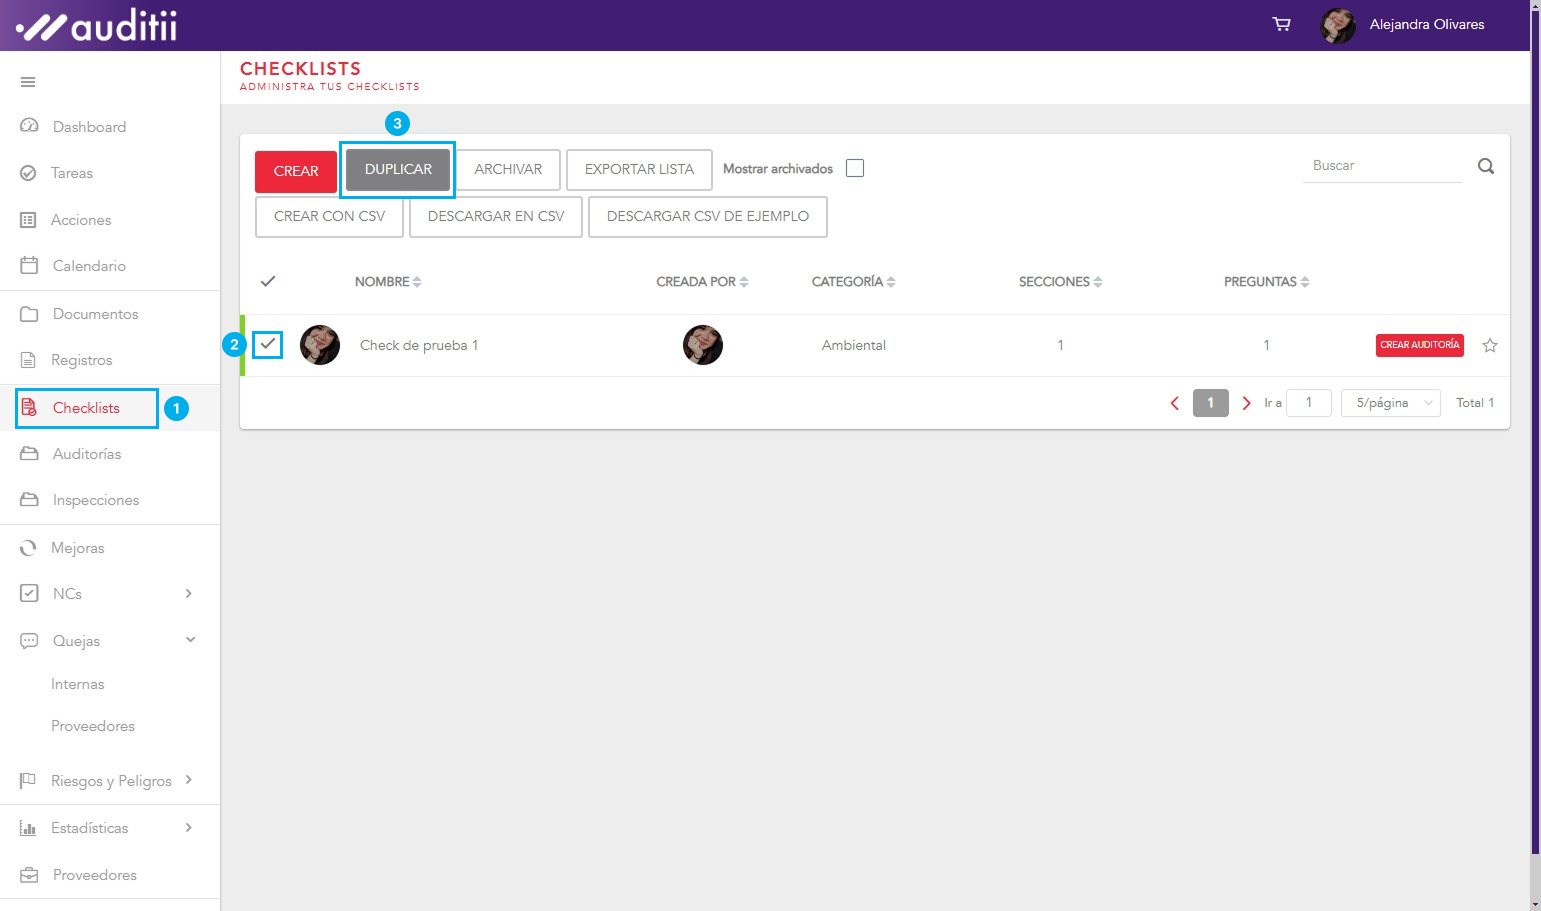Click the Calendario calendar icon
The height and width of the screenshot is (911, 1541).
(x=29, y=266)
